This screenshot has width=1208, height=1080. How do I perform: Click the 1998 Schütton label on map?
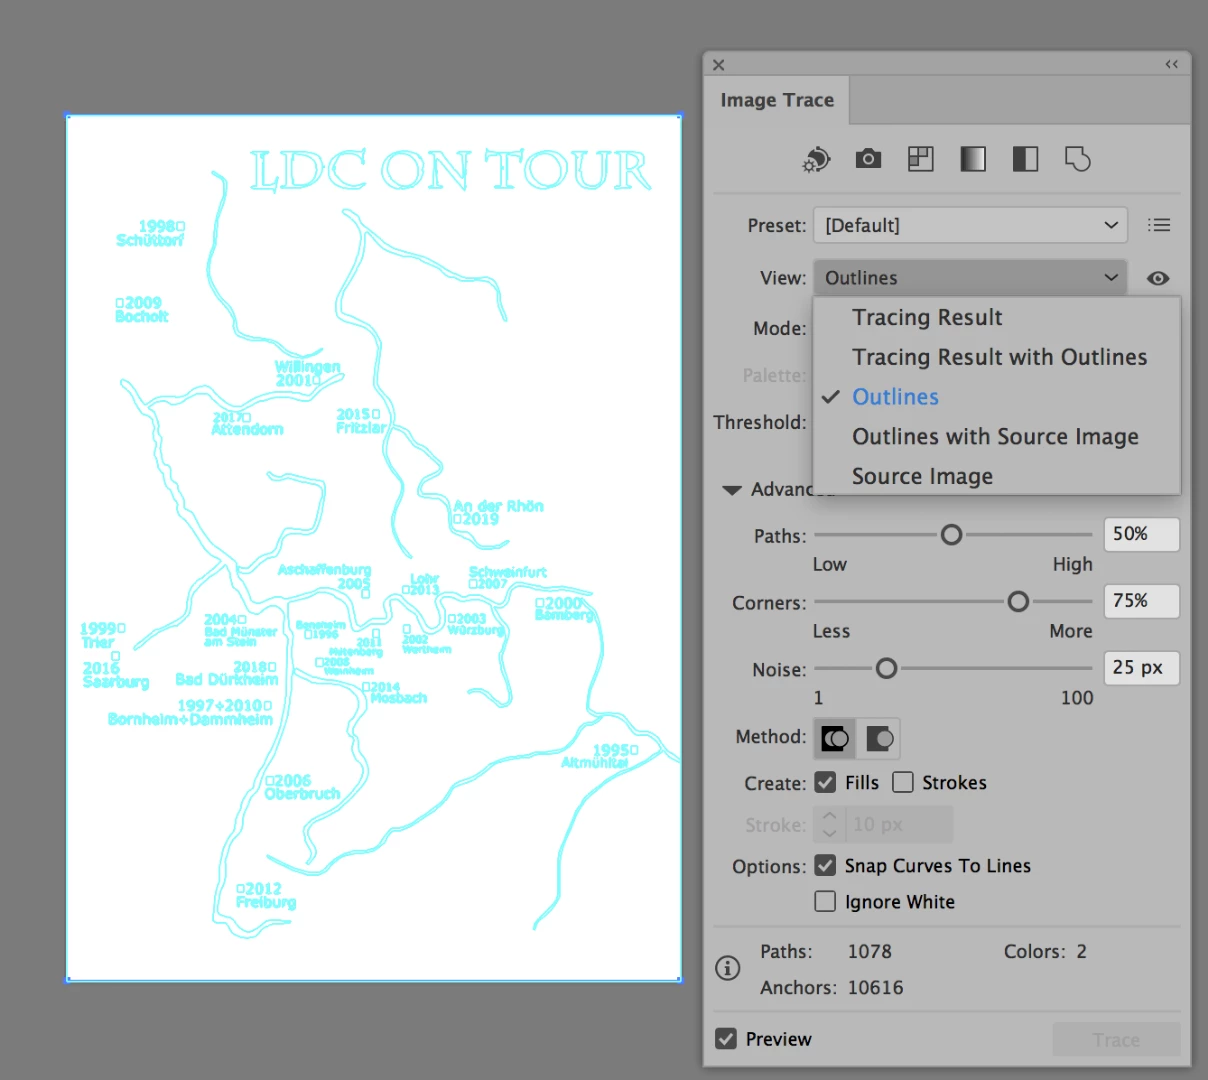(151, 233)
